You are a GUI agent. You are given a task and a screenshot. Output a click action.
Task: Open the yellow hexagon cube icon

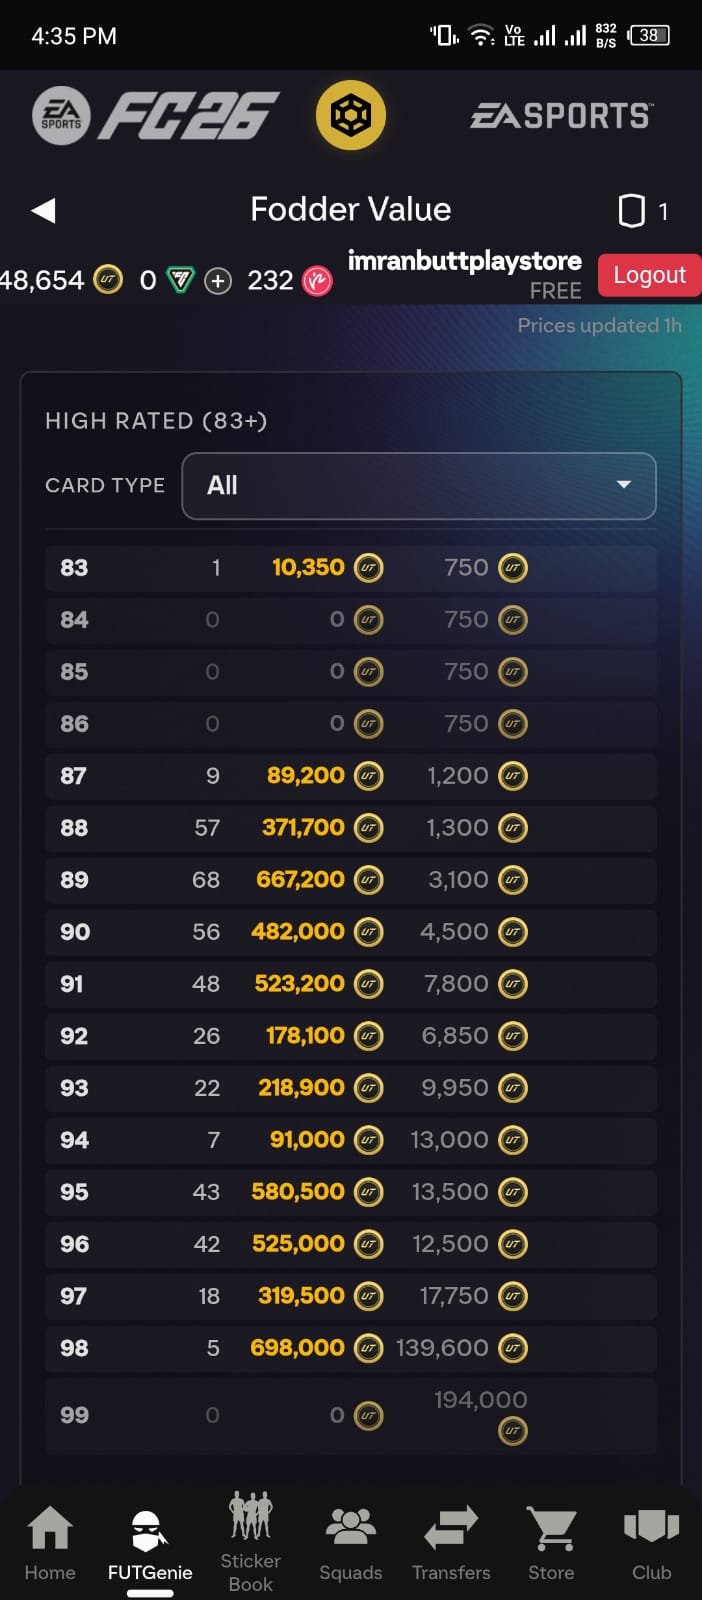351,116
